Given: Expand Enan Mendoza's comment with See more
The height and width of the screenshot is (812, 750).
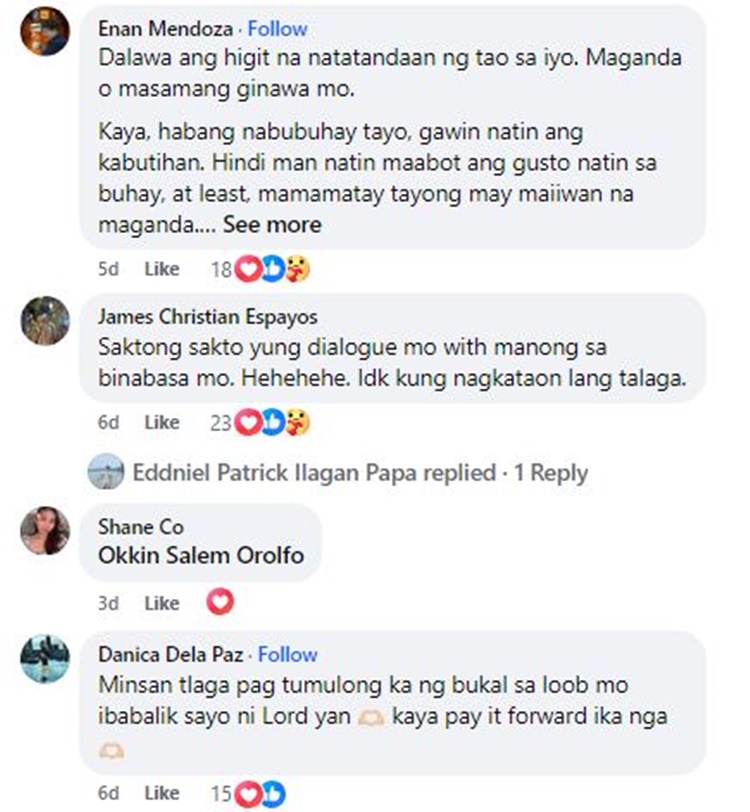Looking at the screenshot, I should pos(272,225).
